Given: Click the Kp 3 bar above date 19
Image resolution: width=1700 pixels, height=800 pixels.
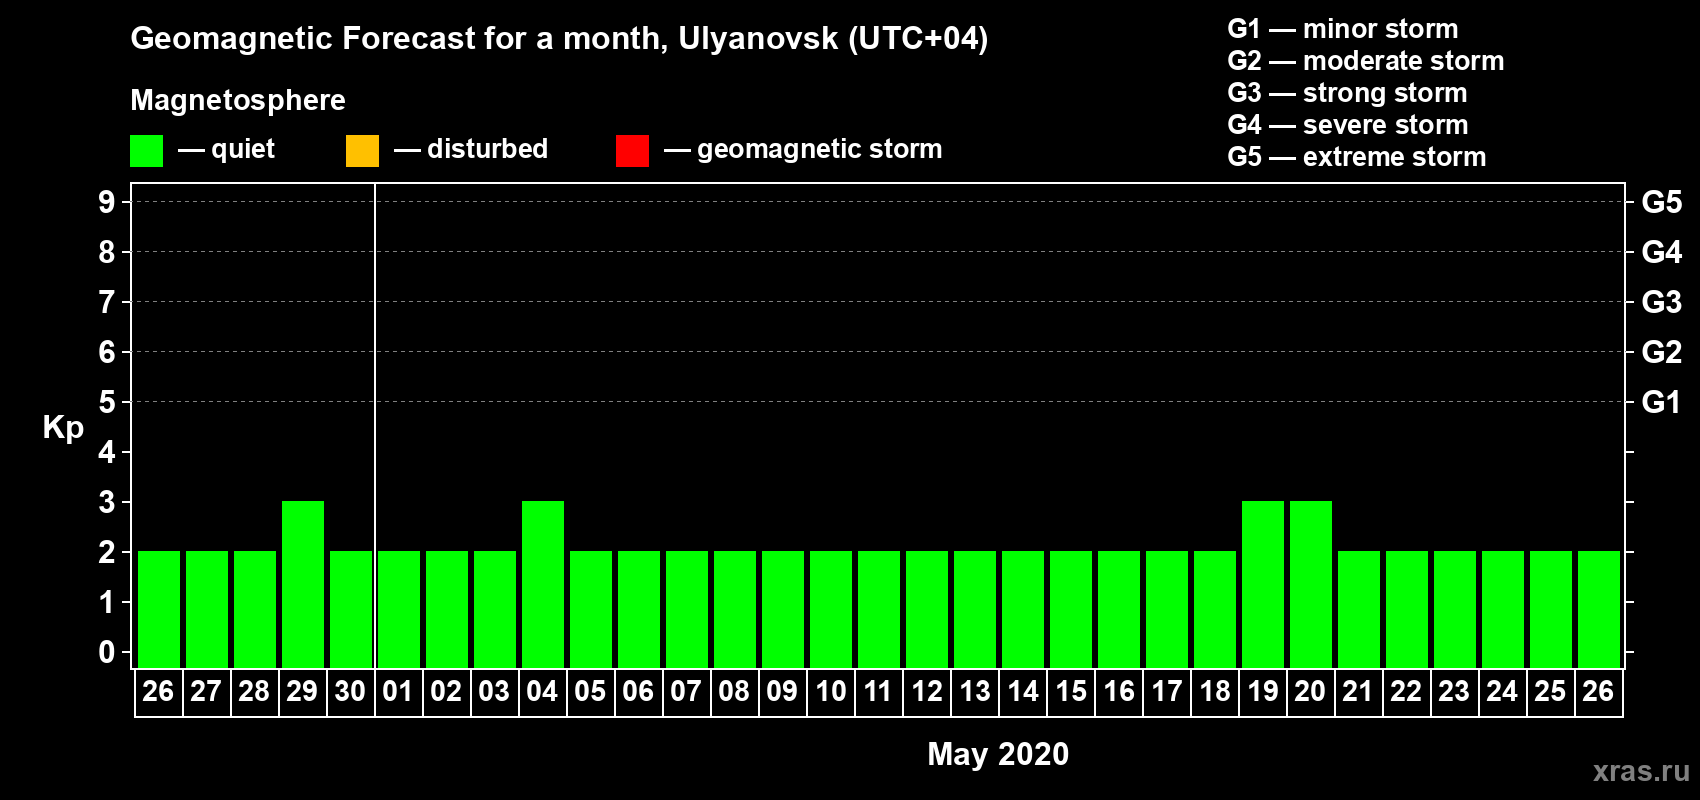Looking at the screenshot, I should point(1263,584).
